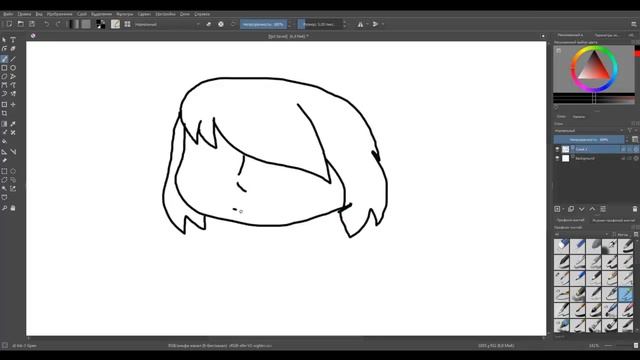
Task: Toggle eraser mode in the toolbar
Action: tap(209, 24)
